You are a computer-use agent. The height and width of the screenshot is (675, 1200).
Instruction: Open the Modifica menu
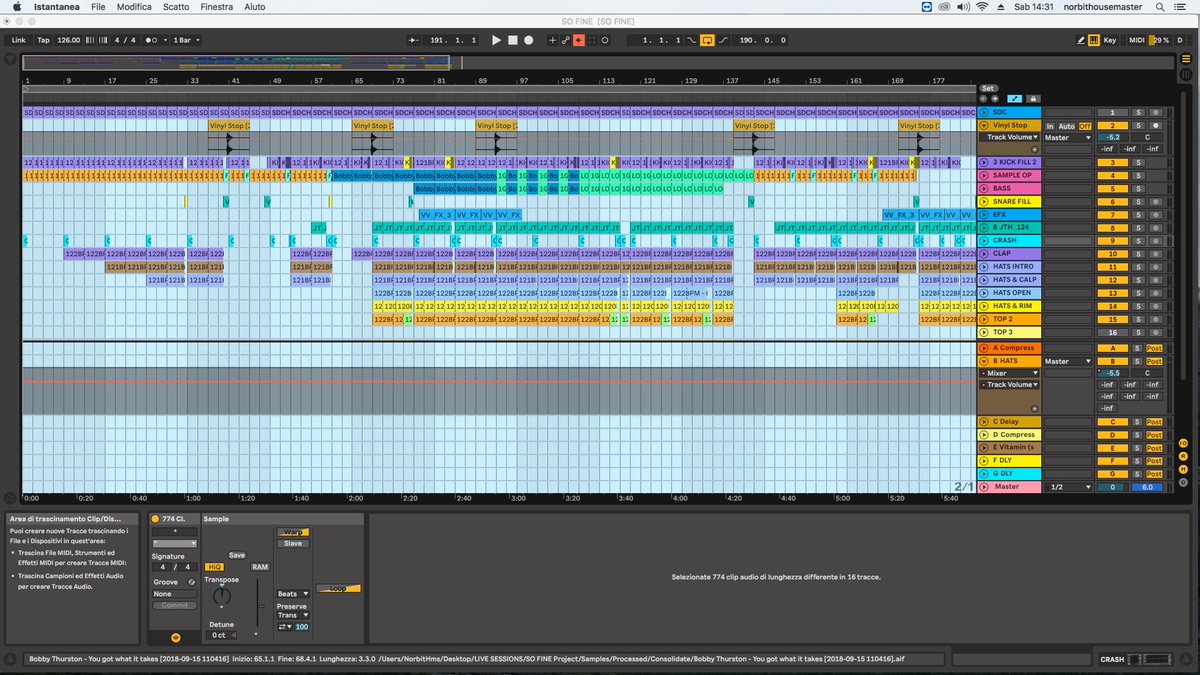click(x=134, y=7)
